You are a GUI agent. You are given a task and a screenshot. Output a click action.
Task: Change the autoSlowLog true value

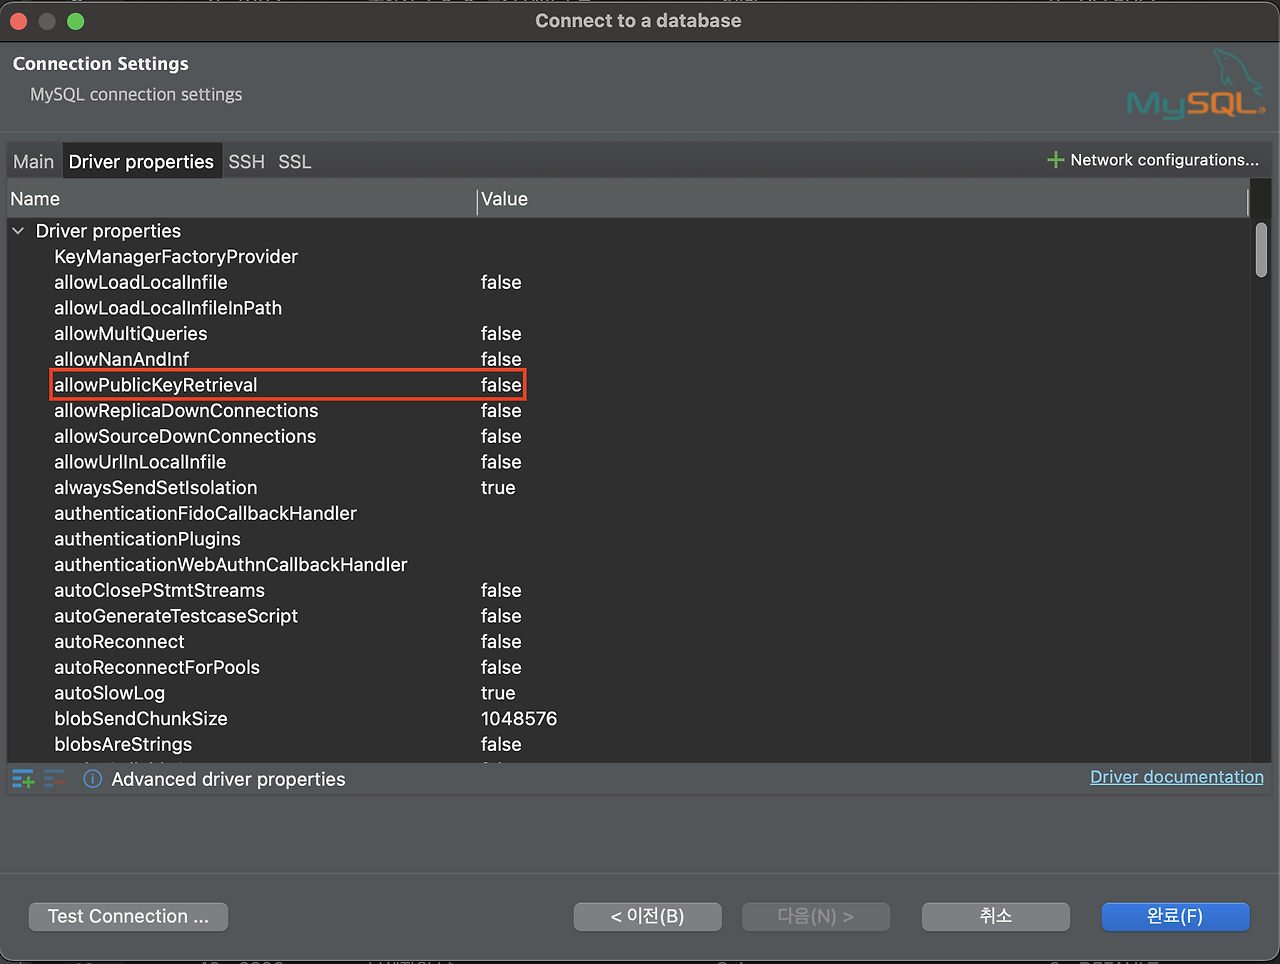tap(497, 692)
